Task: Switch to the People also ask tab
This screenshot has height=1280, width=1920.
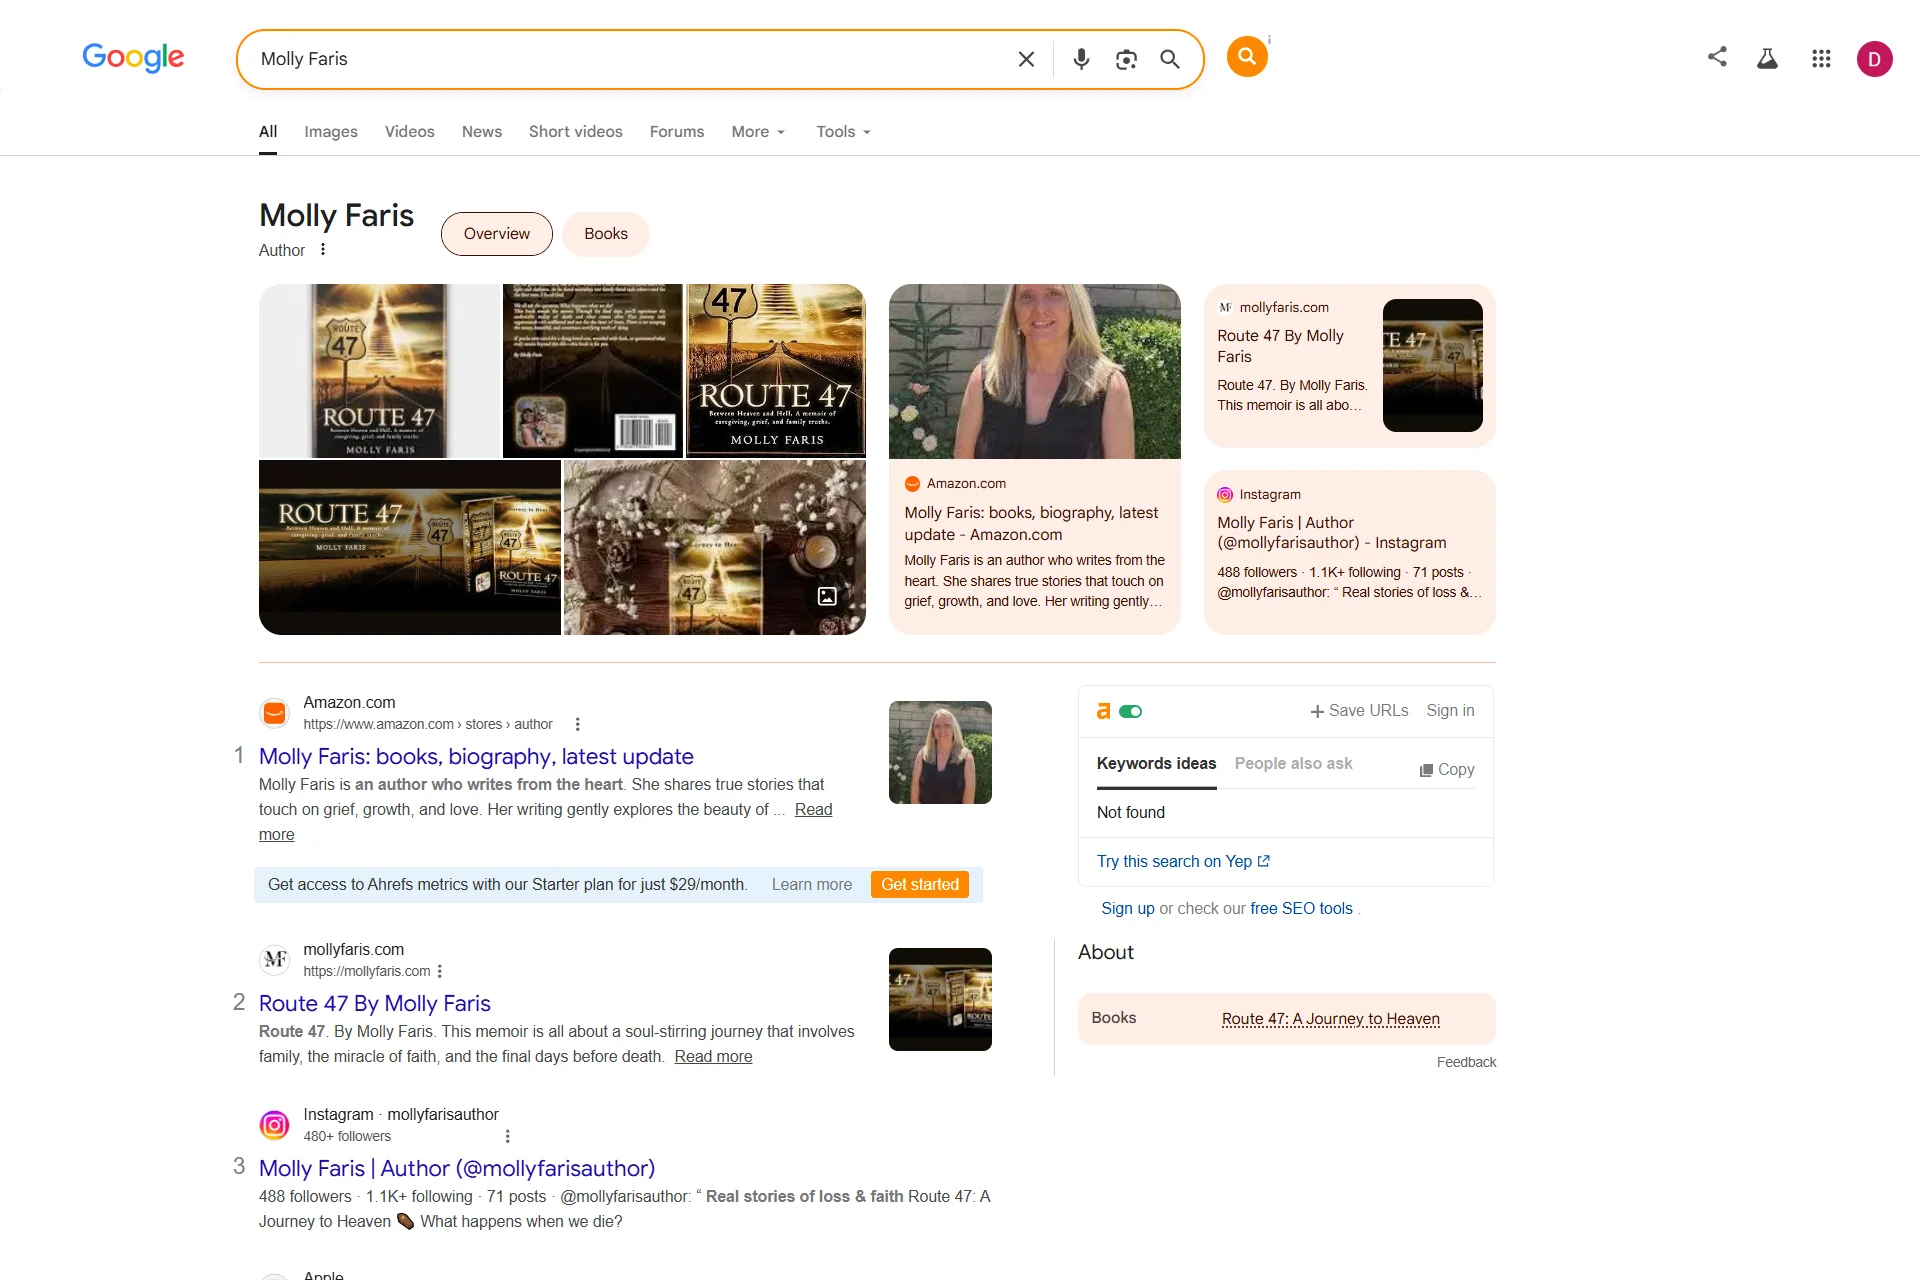Action: pyautogui.click(x=1294, y=764)
